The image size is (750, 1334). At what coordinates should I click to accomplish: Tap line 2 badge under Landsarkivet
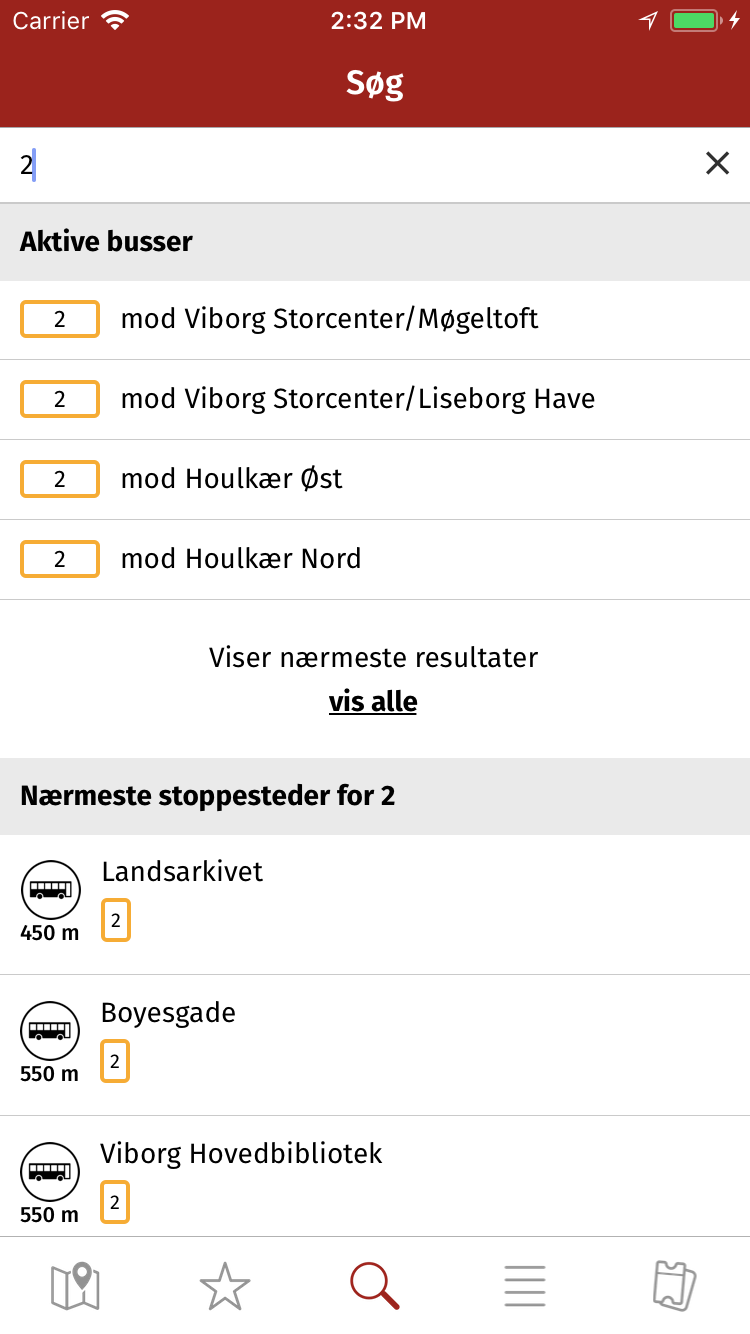116,921
